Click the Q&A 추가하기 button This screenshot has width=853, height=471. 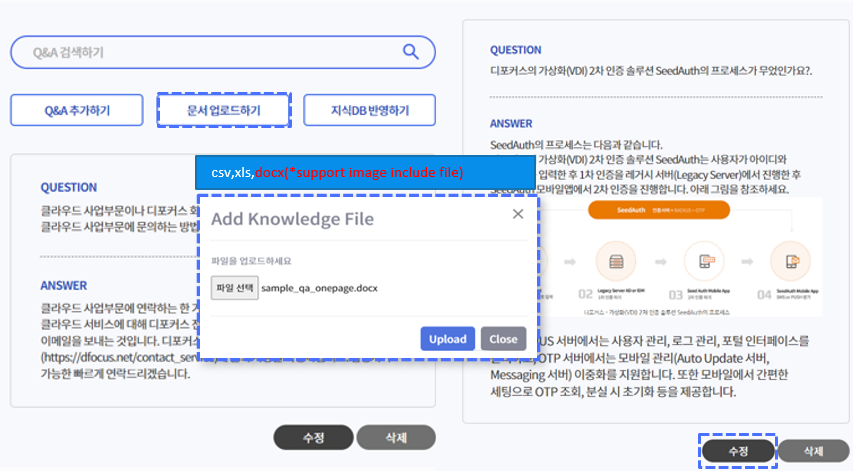77,110
